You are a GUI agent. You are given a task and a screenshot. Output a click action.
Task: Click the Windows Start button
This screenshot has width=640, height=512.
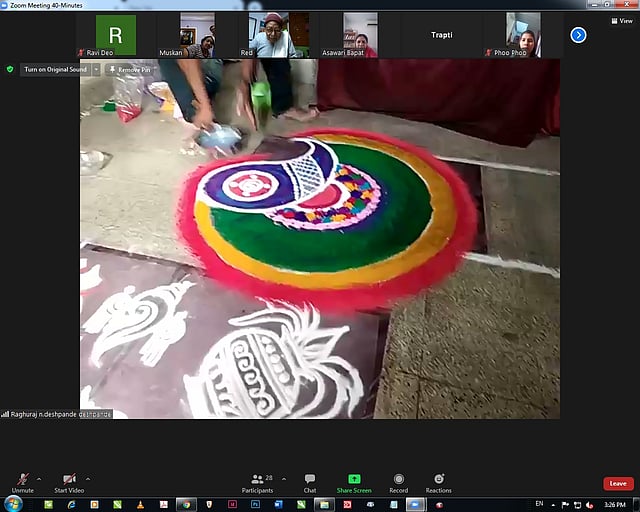tap(12, 504)
